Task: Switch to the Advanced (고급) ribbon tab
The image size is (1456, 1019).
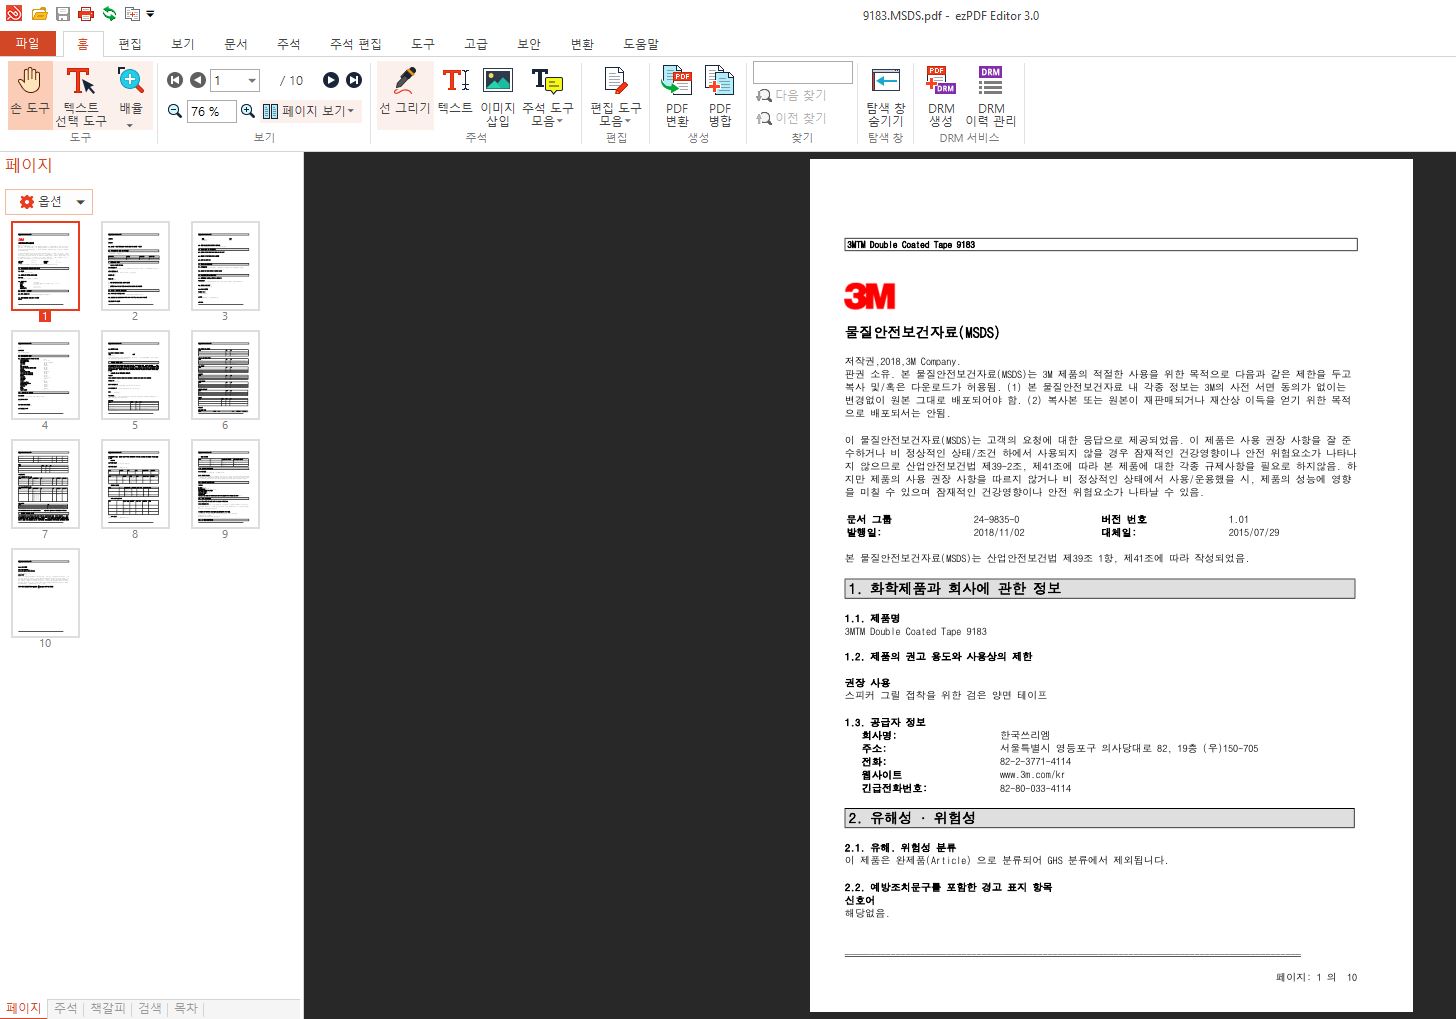Action: click(476, 44)
